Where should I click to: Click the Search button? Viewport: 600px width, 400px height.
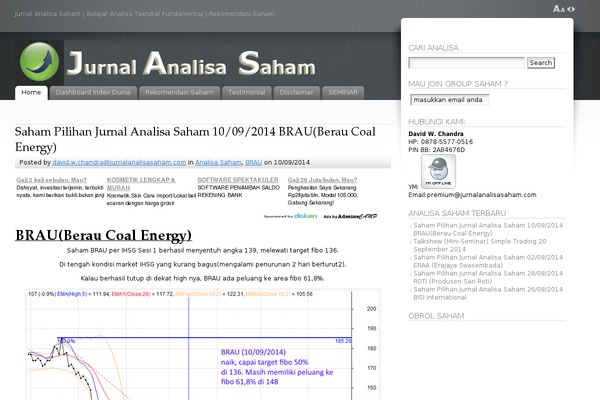click(x=541, y=63)
